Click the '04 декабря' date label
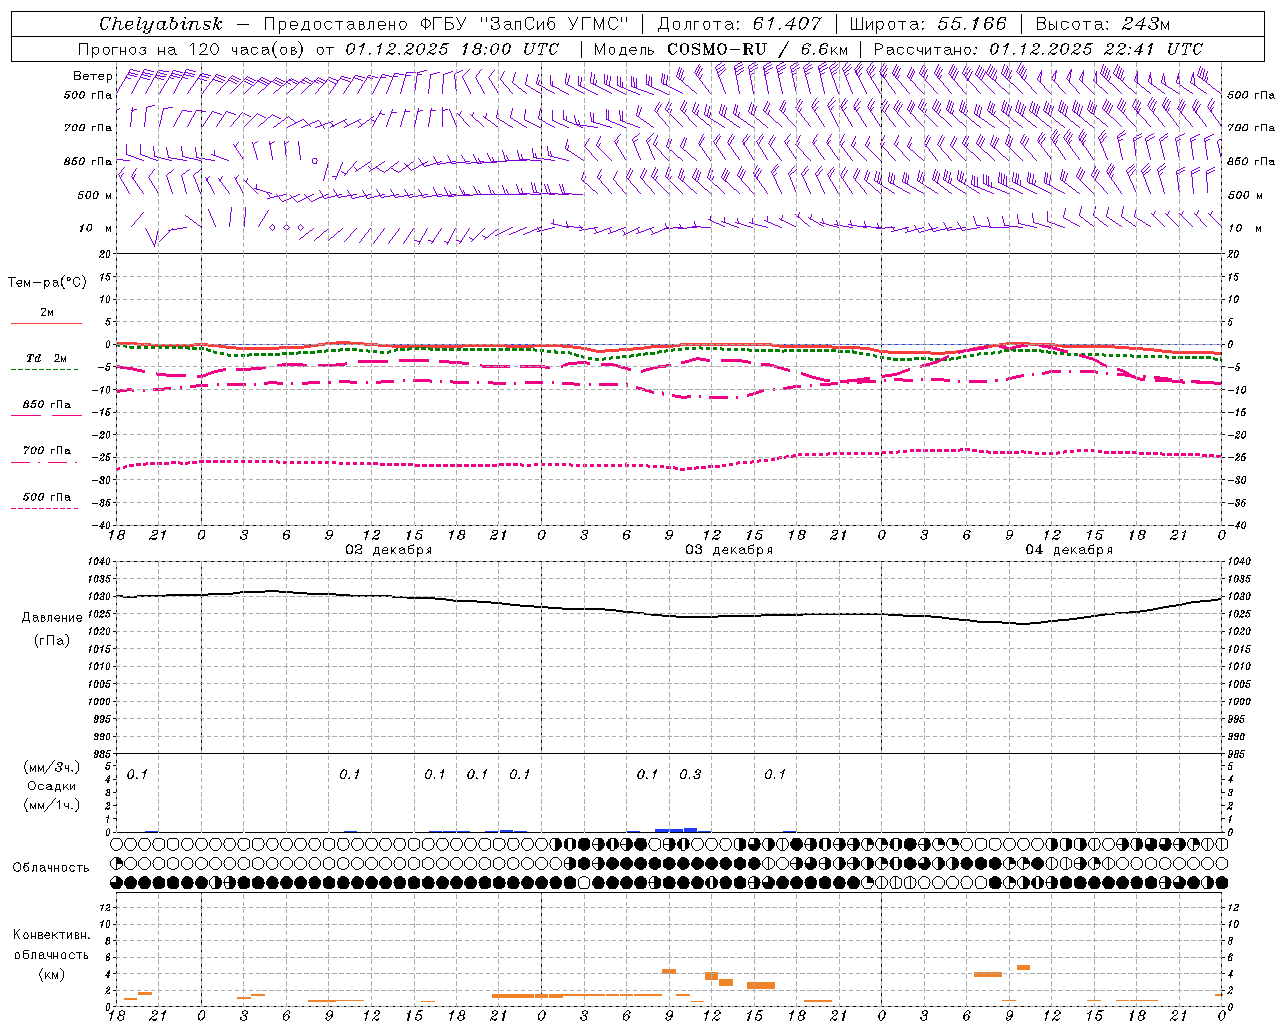Viewport: 1280px width, 1024px height. [x=1069, y=550]
